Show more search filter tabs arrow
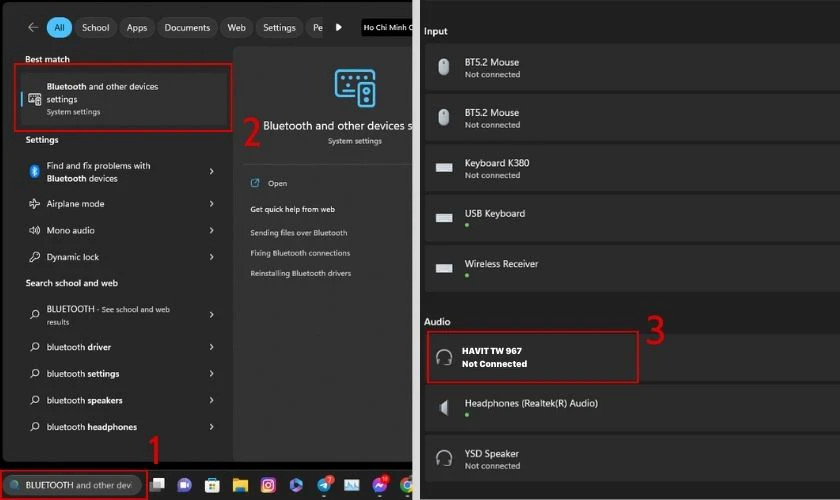Viewport: 840px width, 500px height. coord(339,28)
